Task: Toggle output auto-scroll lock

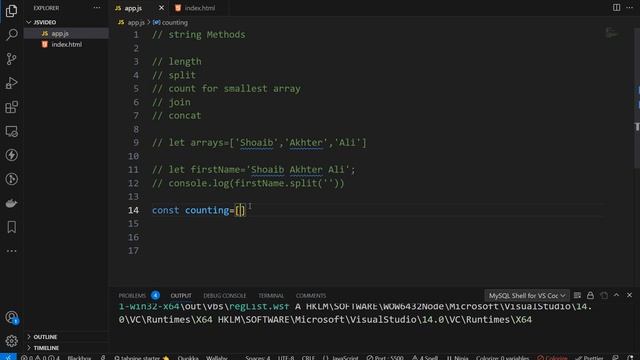Action: (590, 295)
